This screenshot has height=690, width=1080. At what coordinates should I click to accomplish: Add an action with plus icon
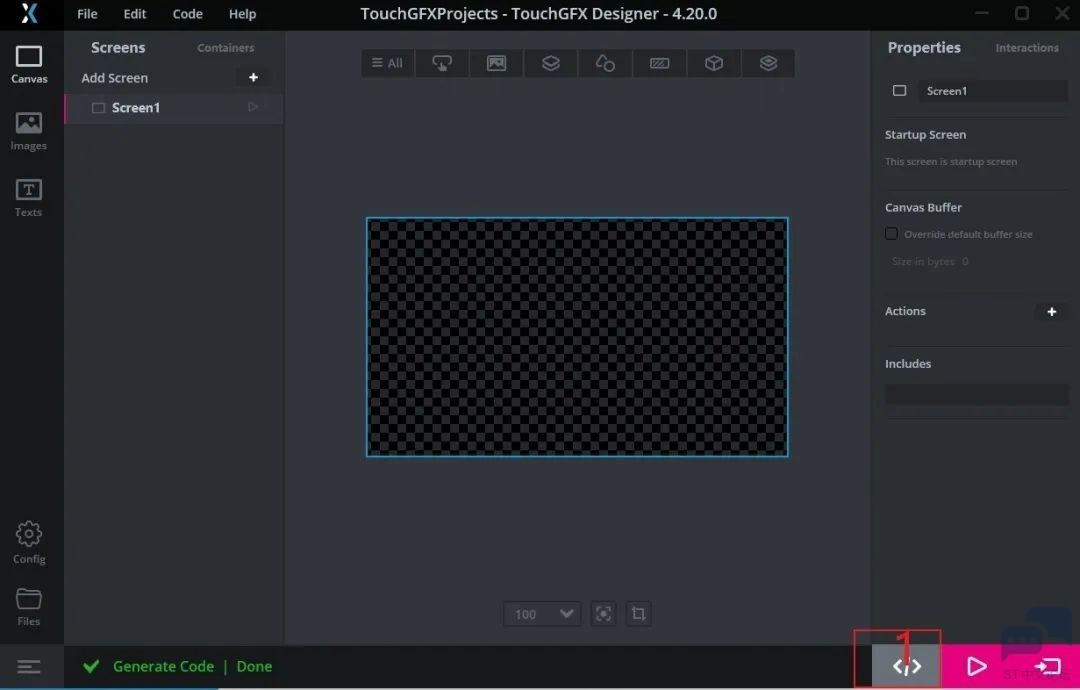point(1052,312)
